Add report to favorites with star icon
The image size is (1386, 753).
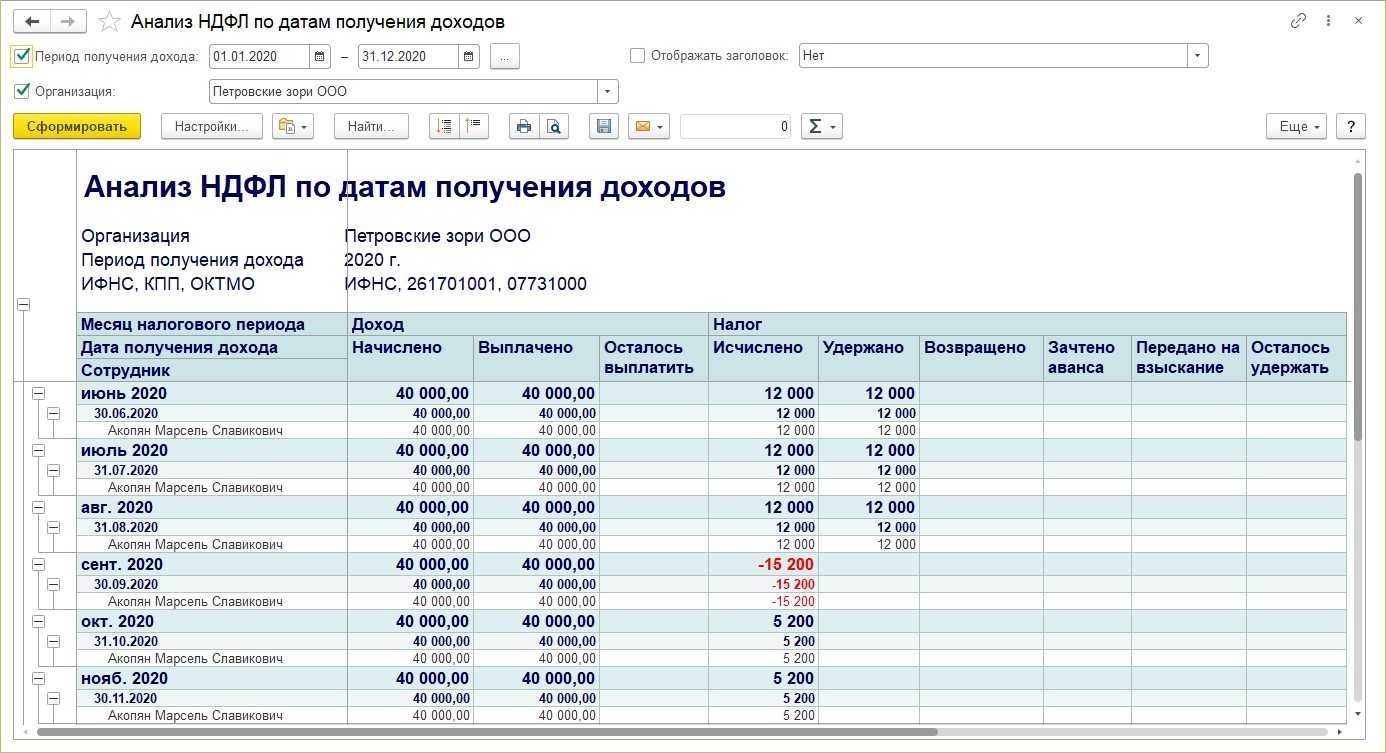click(110, 22)
